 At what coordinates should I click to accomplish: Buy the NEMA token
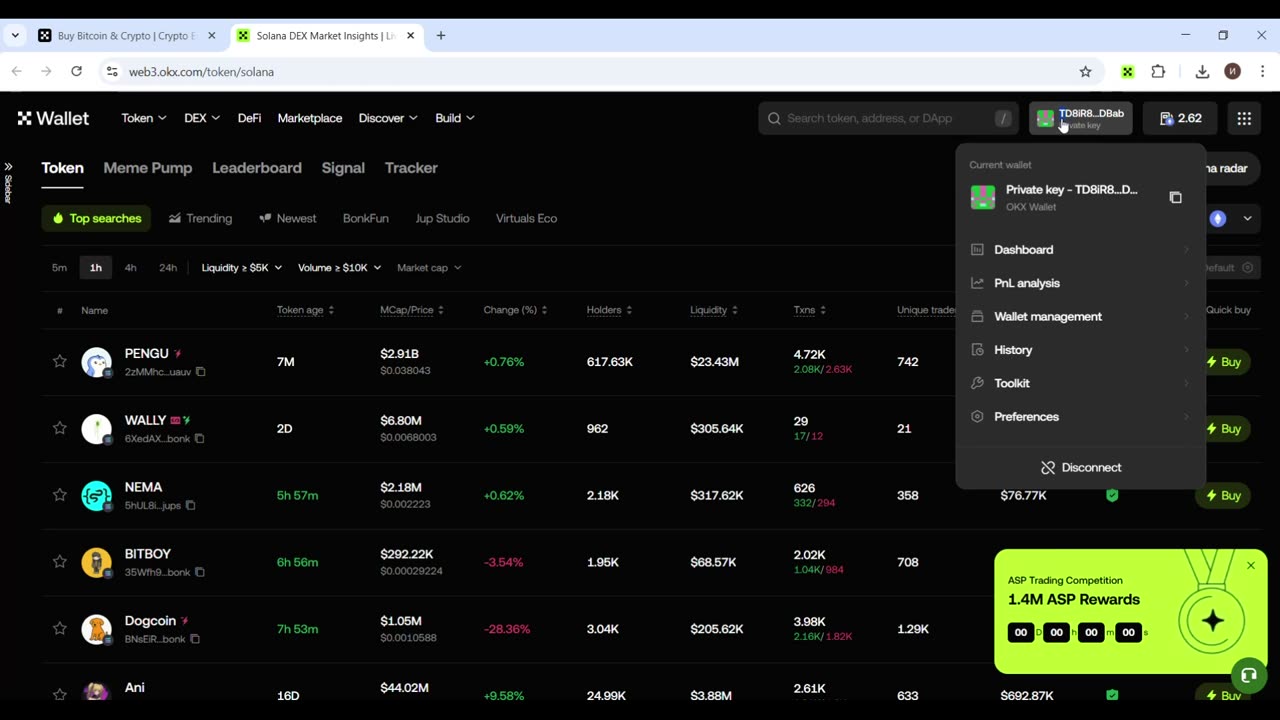(1224, 495)
